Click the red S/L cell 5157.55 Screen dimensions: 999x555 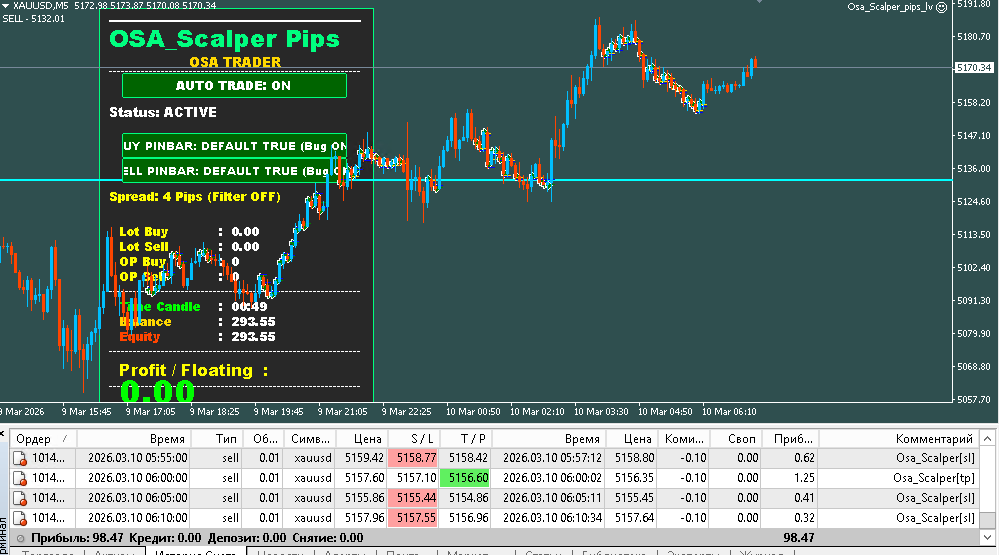click(x=413, y=518)
